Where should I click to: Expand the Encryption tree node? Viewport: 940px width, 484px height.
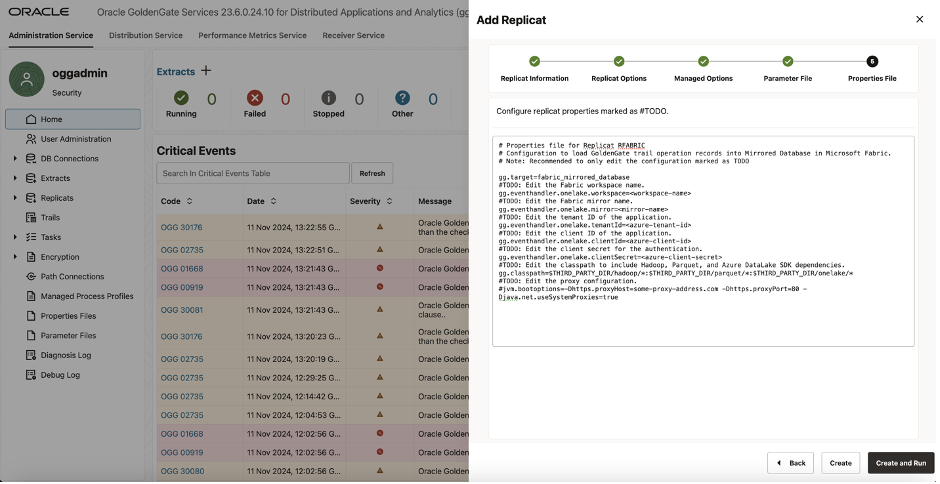click(15, 257)
